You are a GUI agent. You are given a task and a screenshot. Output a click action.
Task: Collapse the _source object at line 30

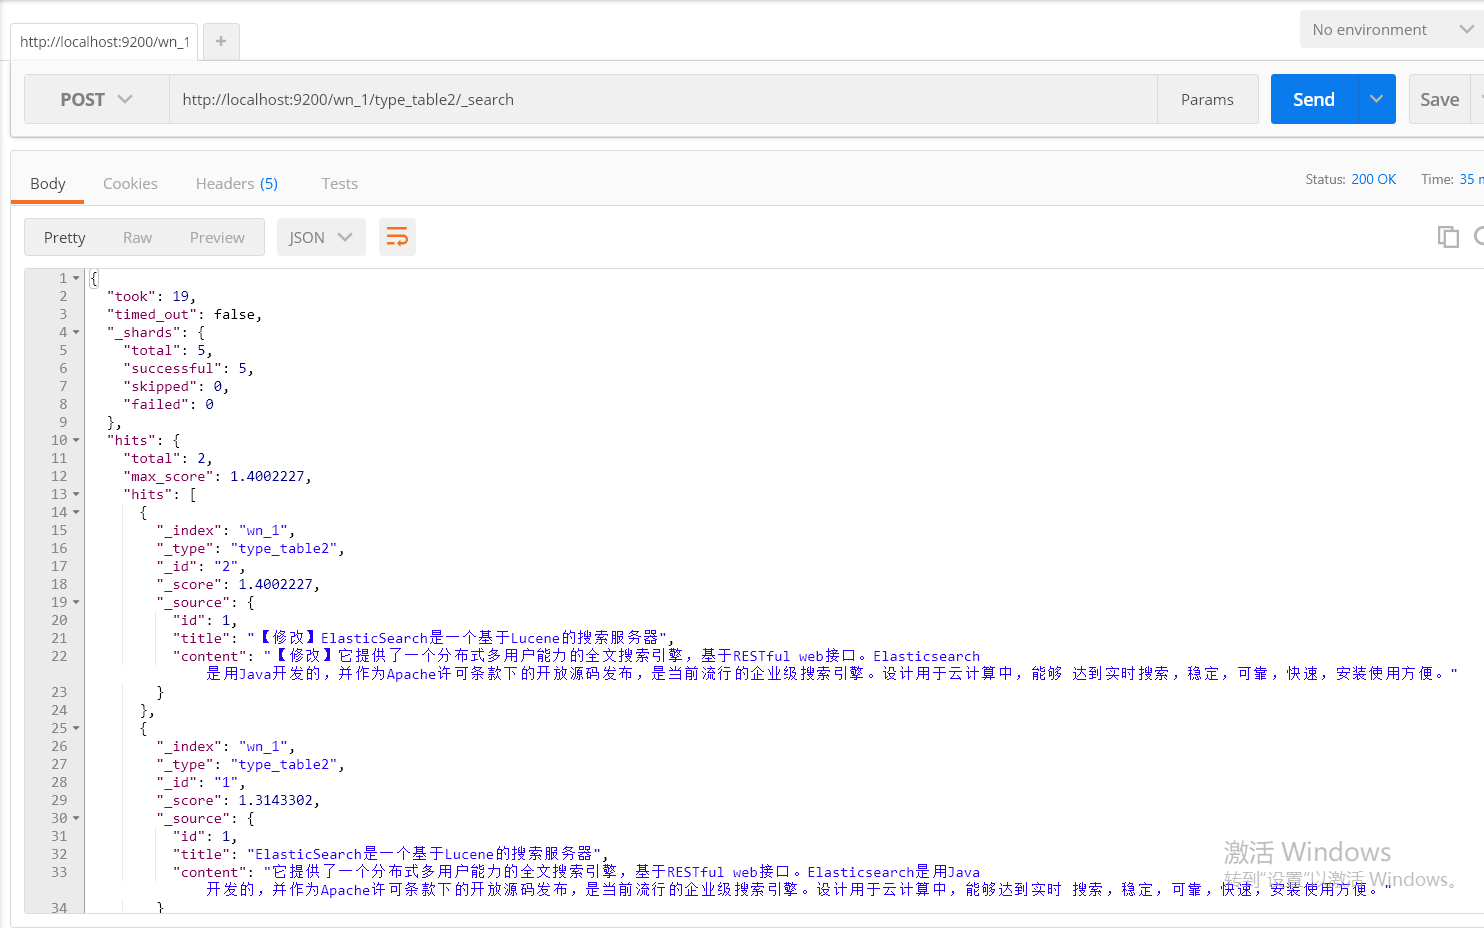coord(76,818)
